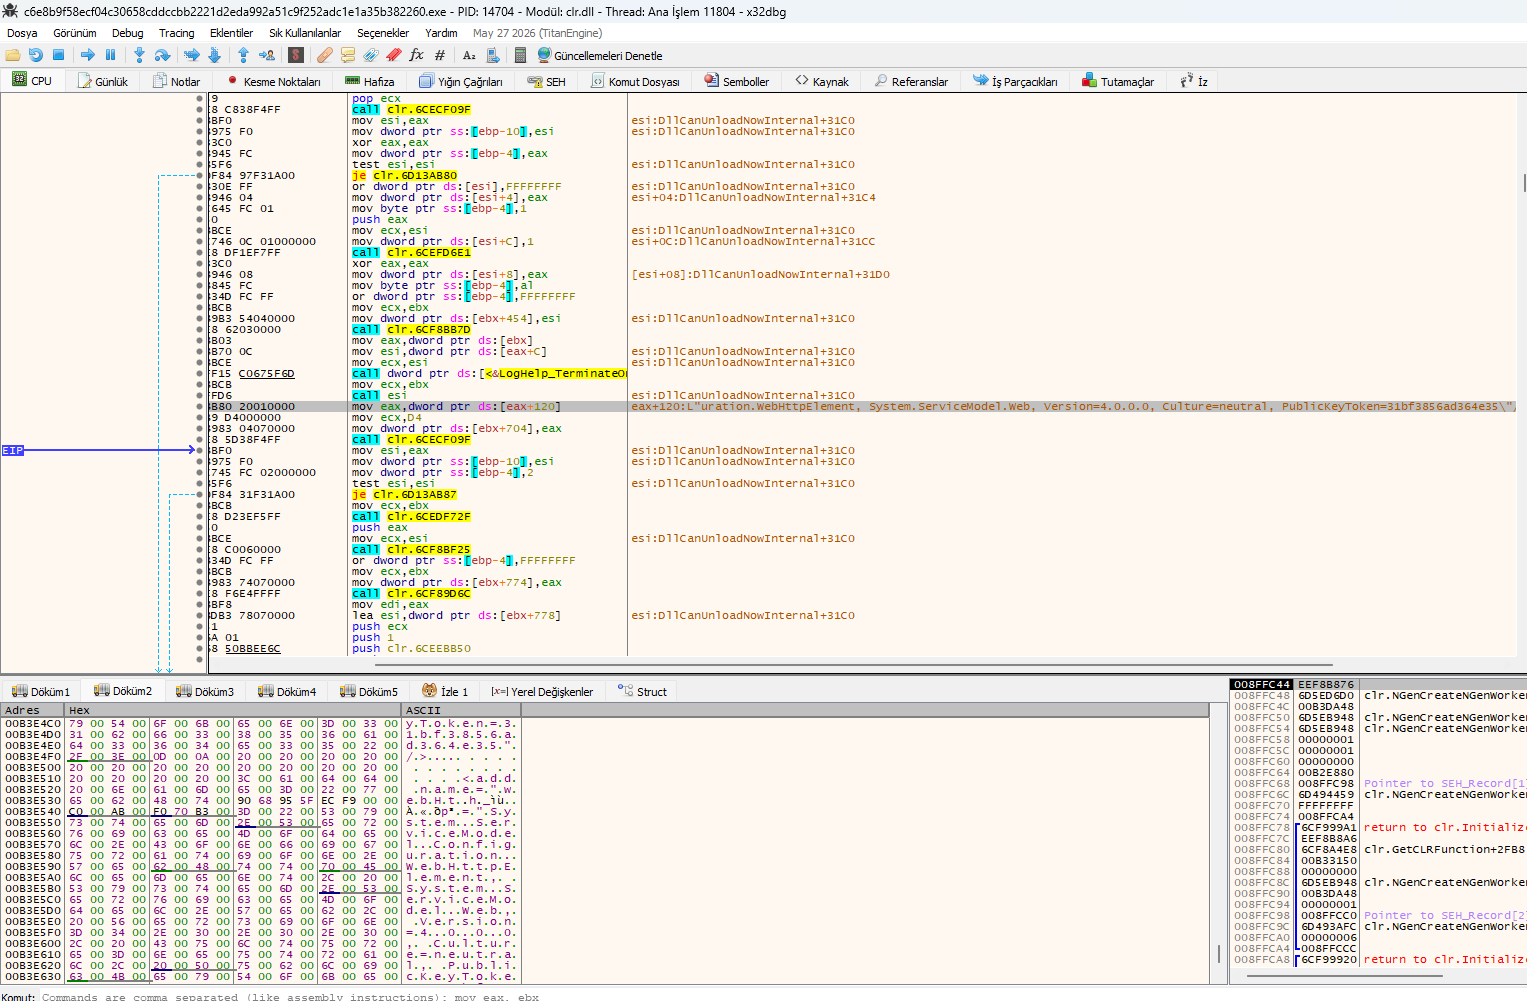This screenshot has height=1001, width=1527.
Task: Click the globe icon for Güncellemeleri Denetle
Action: click(544, 55)
